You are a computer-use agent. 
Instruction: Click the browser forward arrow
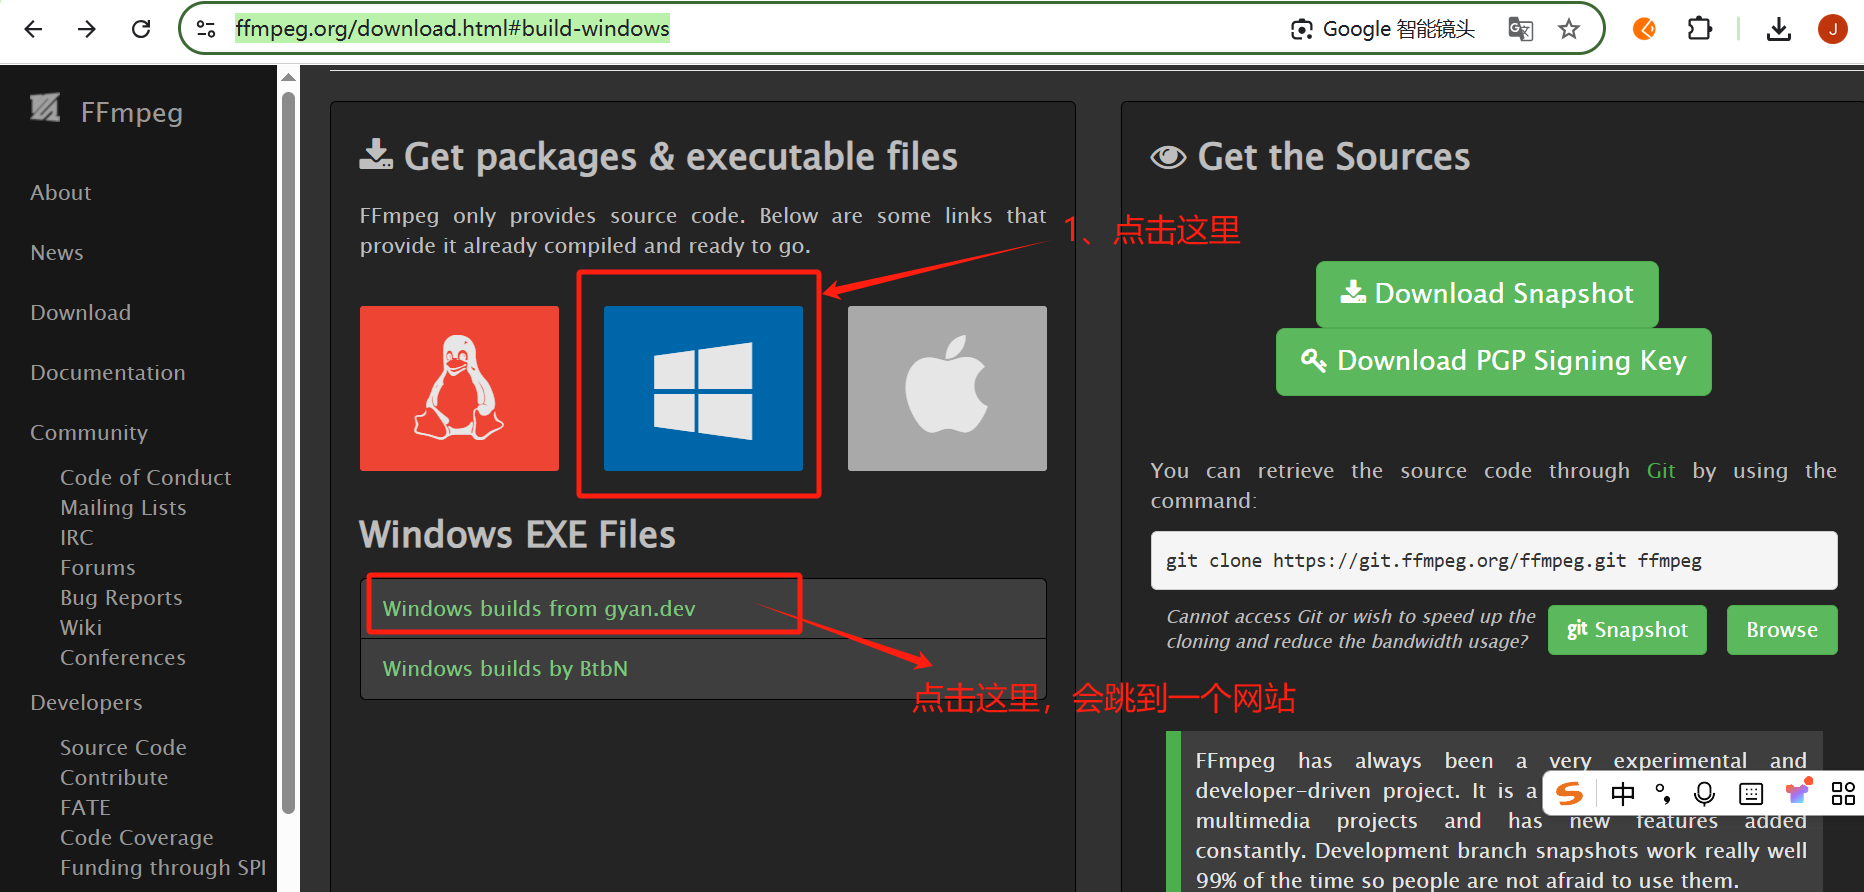coord(87,29)
